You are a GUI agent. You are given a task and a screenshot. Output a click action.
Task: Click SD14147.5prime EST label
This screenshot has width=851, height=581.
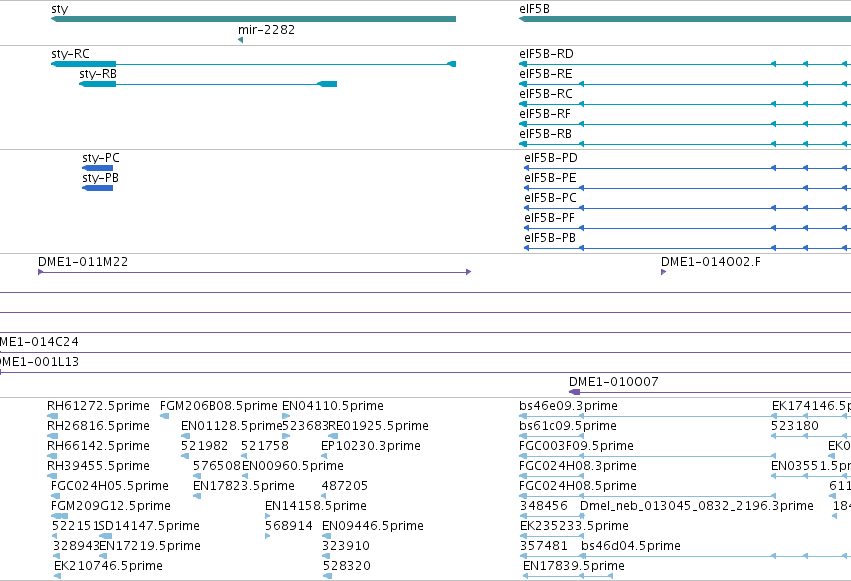[149, 526]
